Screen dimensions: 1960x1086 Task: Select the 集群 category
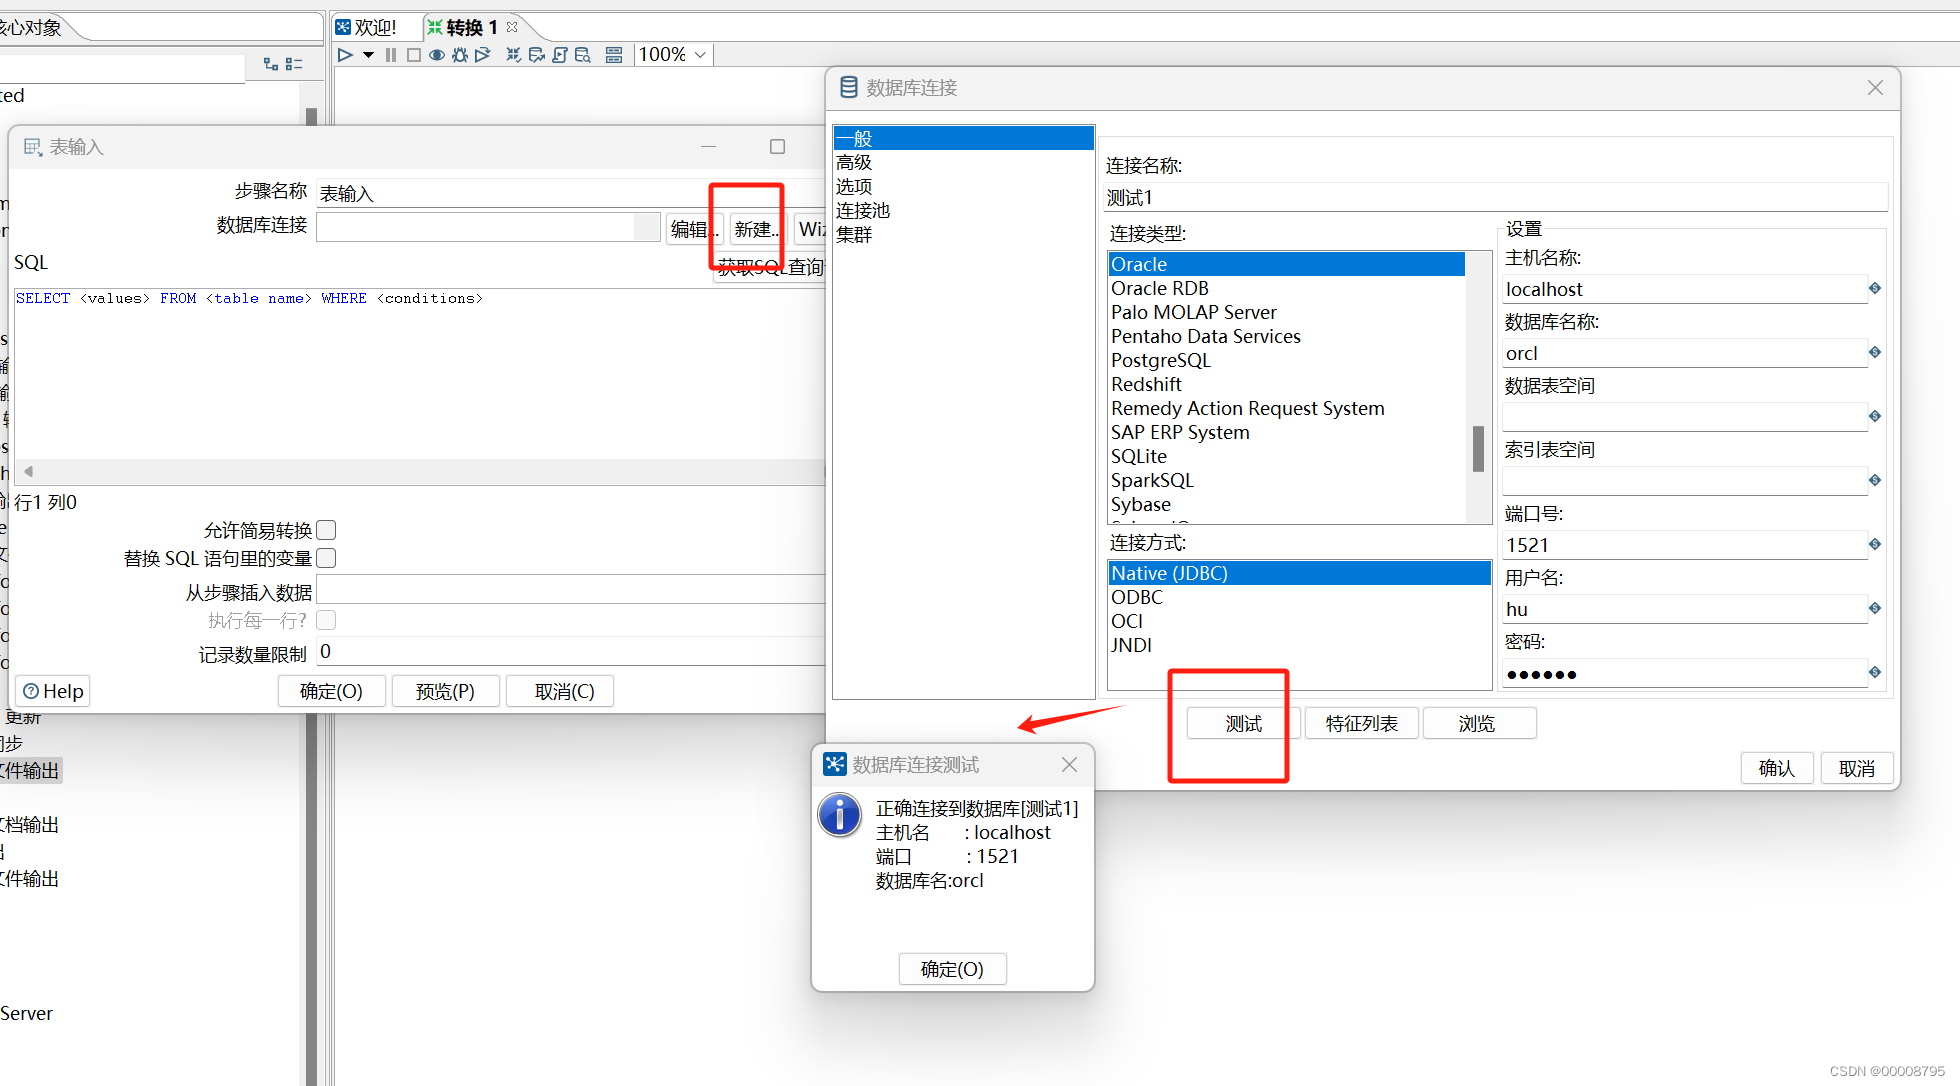854,234
